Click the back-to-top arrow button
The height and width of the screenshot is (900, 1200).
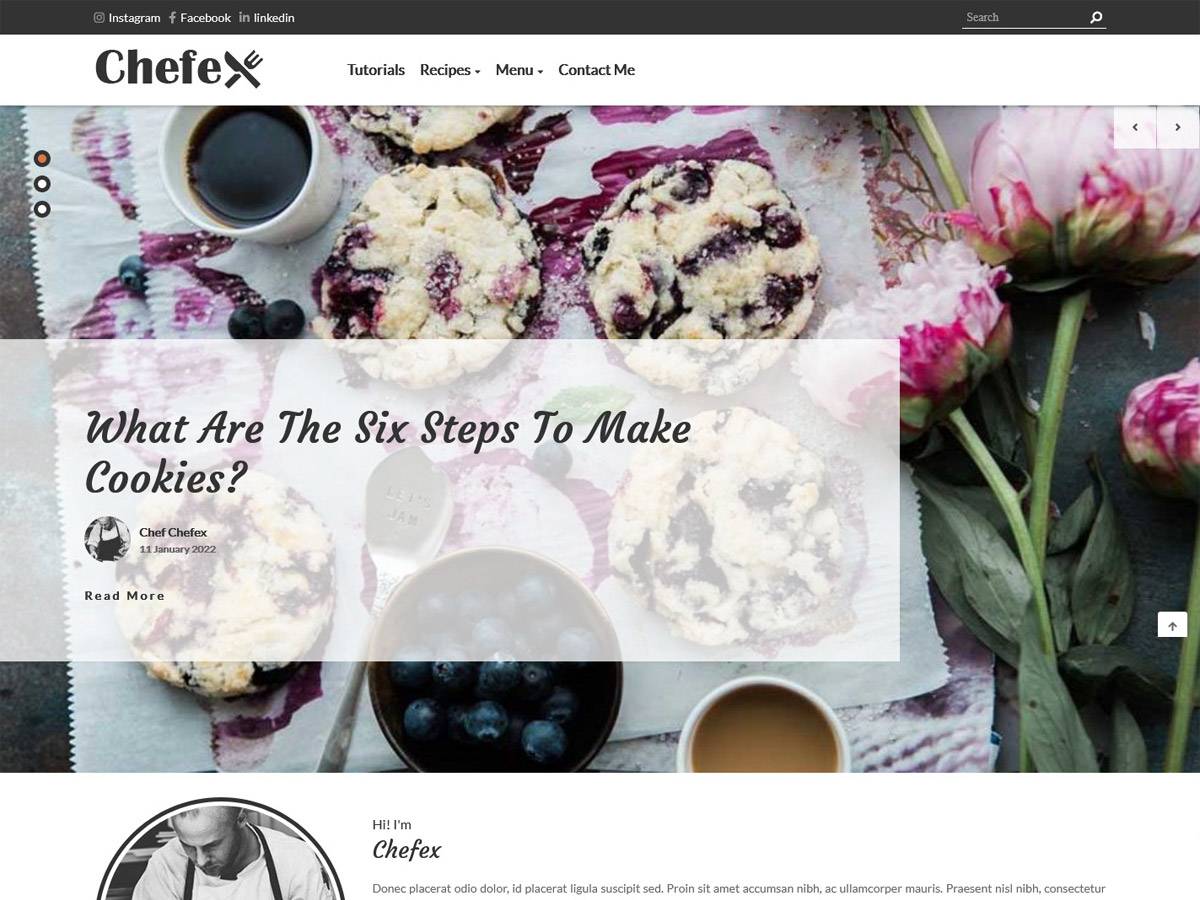coord(1172,624)
